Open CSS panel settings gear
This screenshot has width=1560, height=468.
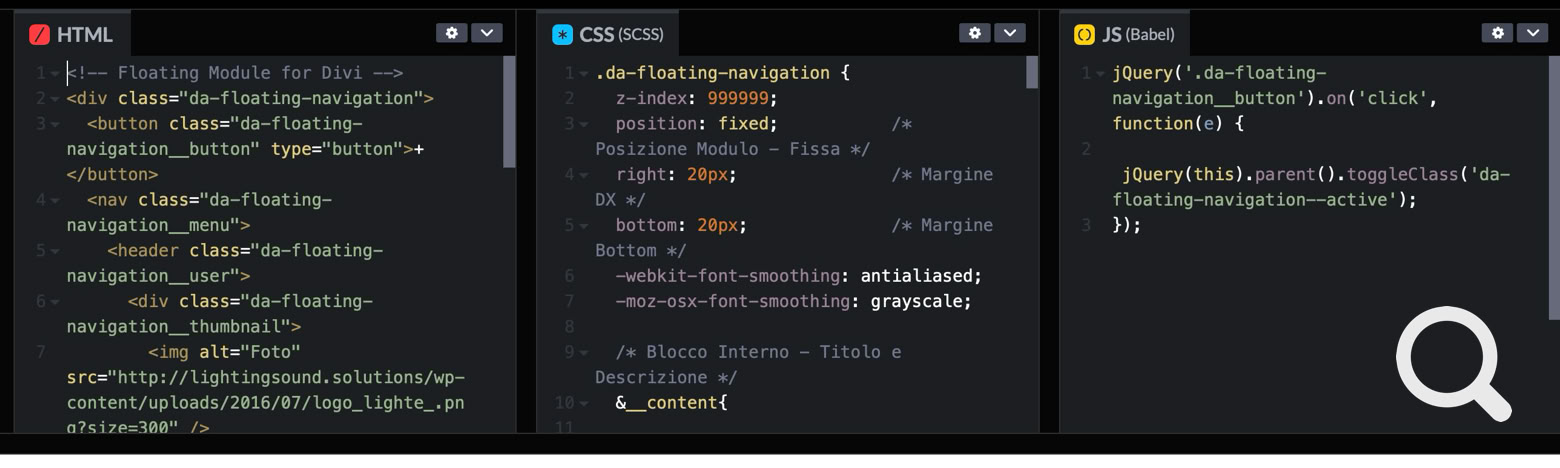click(975, 33)
